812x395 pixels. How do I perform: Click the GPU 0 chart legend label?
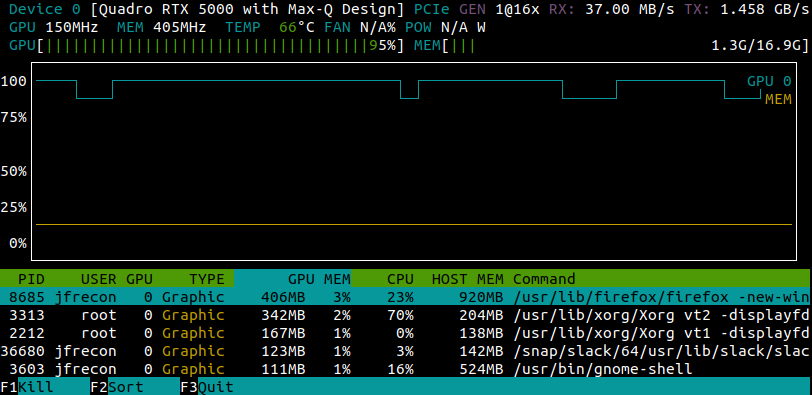pyautogui.click(x=769, y=81)
